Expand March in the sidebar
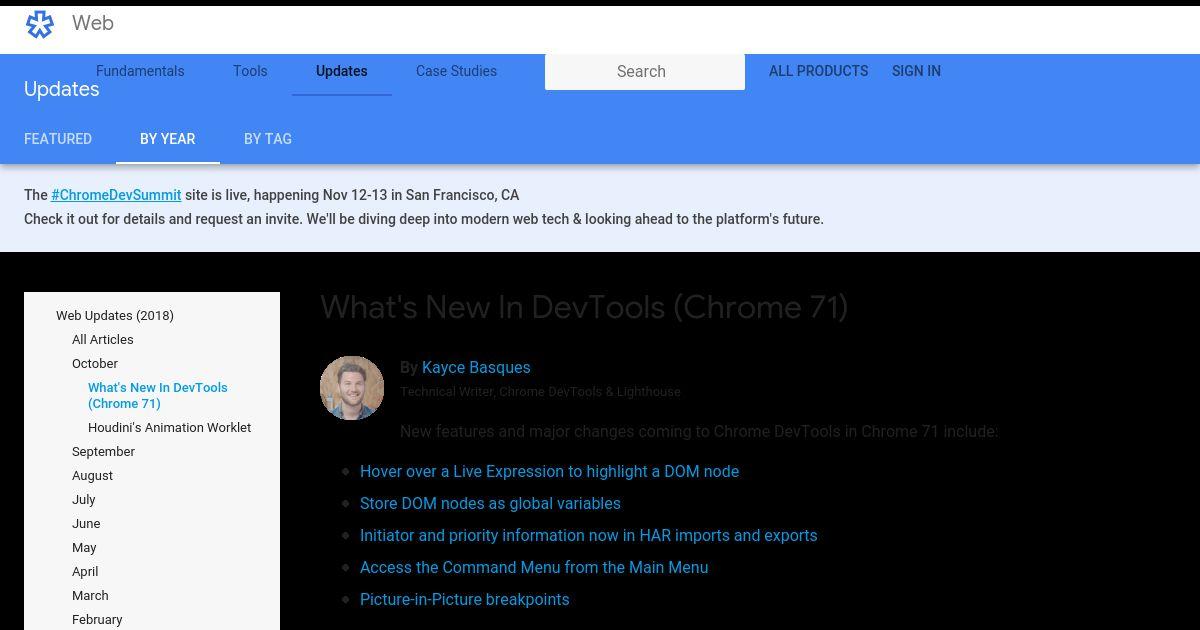1200x630 pixels. coord(90,595)
